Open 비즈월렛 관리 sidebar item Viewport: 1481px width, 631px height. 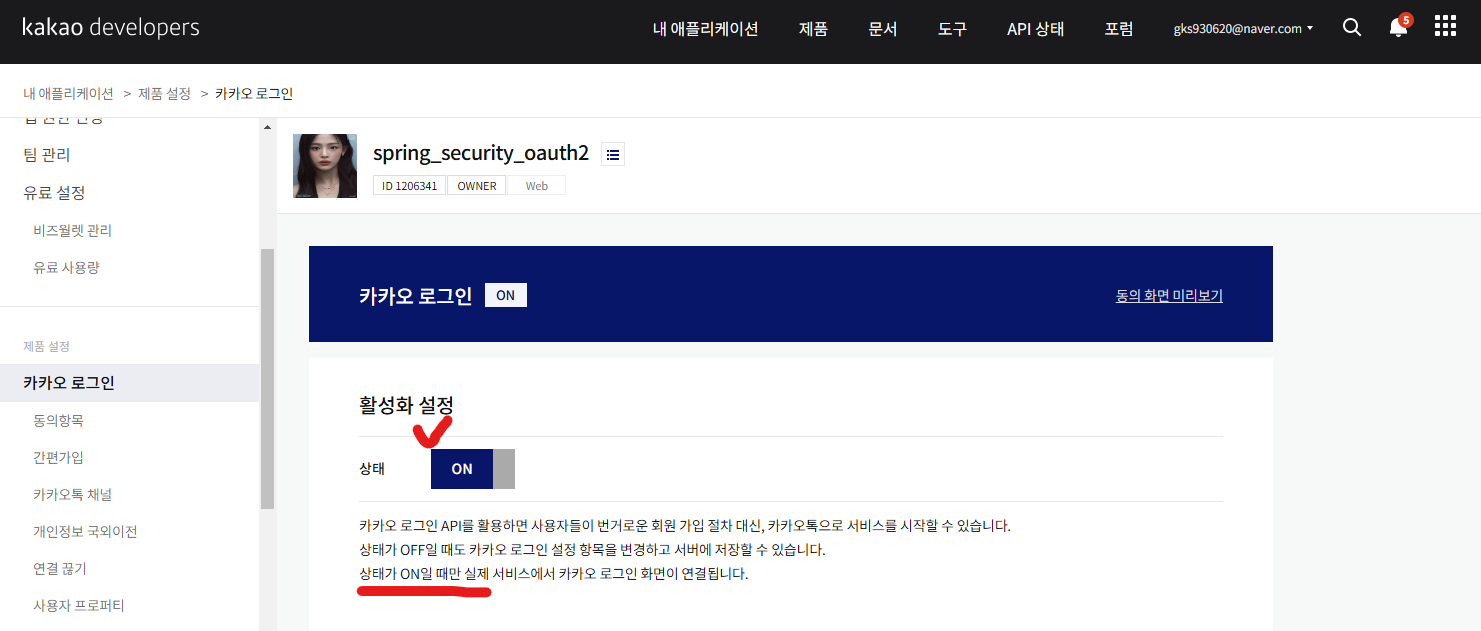72,230
